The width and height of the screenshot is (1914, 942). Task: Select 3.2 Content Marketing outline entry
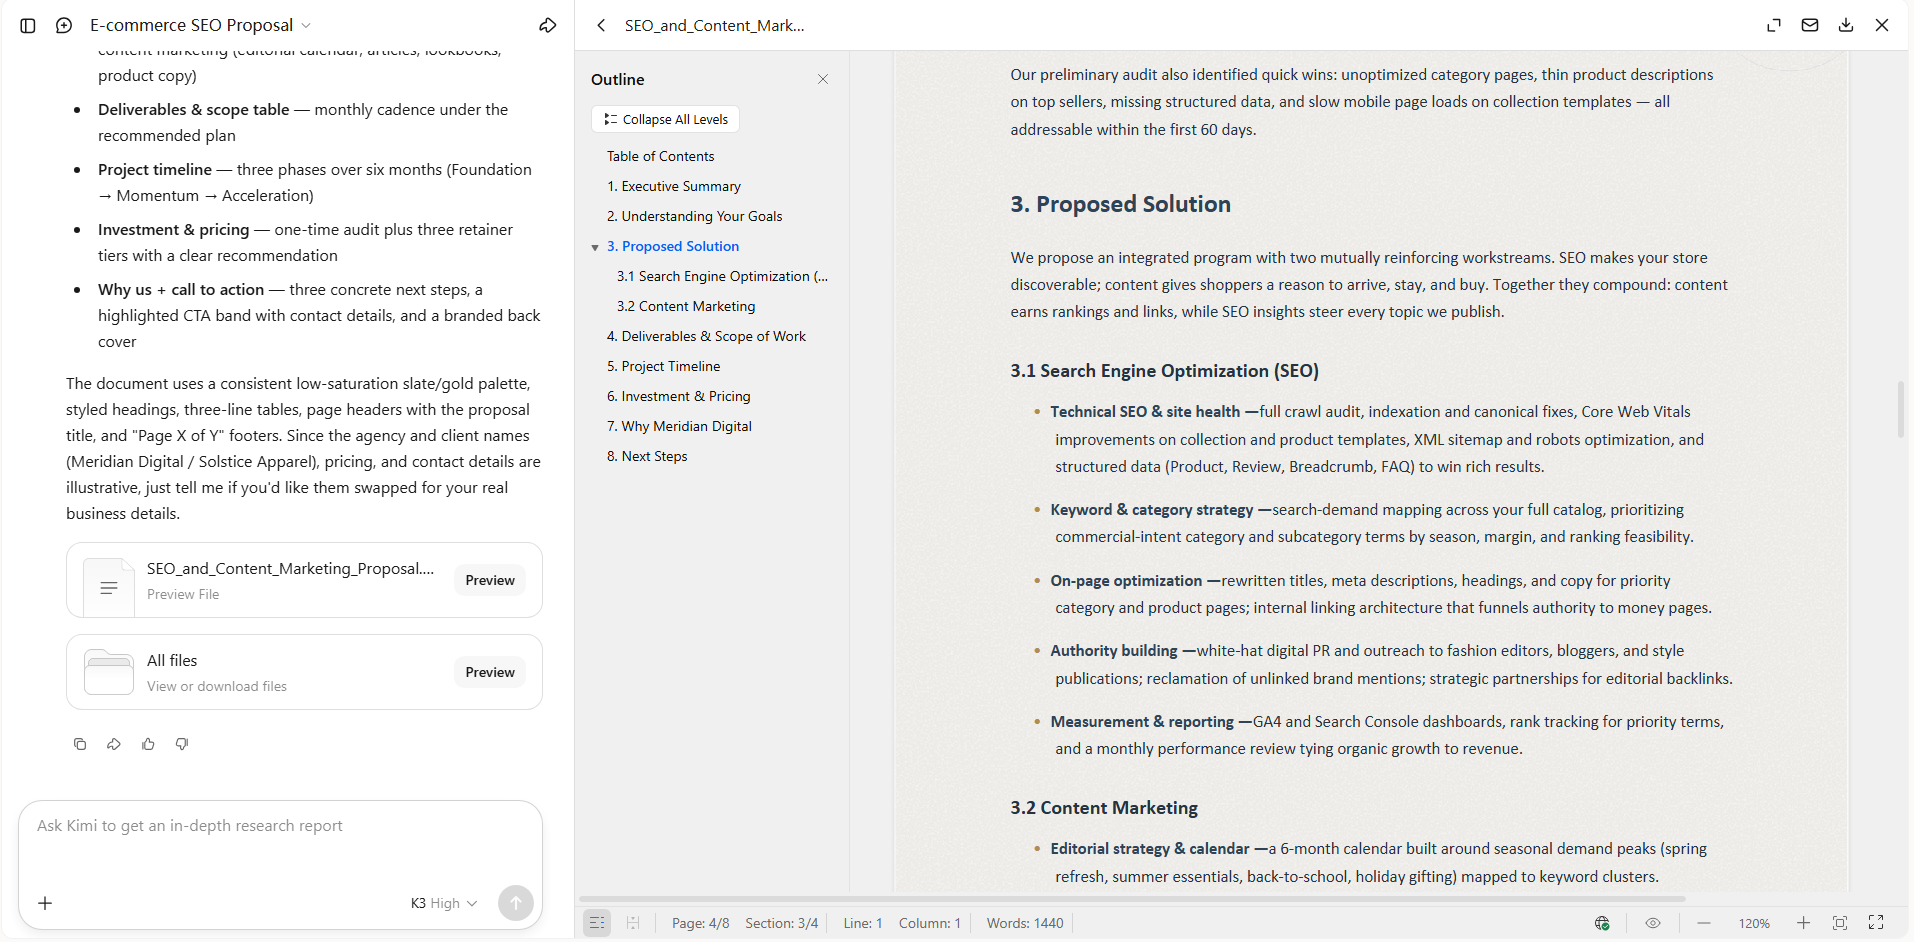coord(686,306)
